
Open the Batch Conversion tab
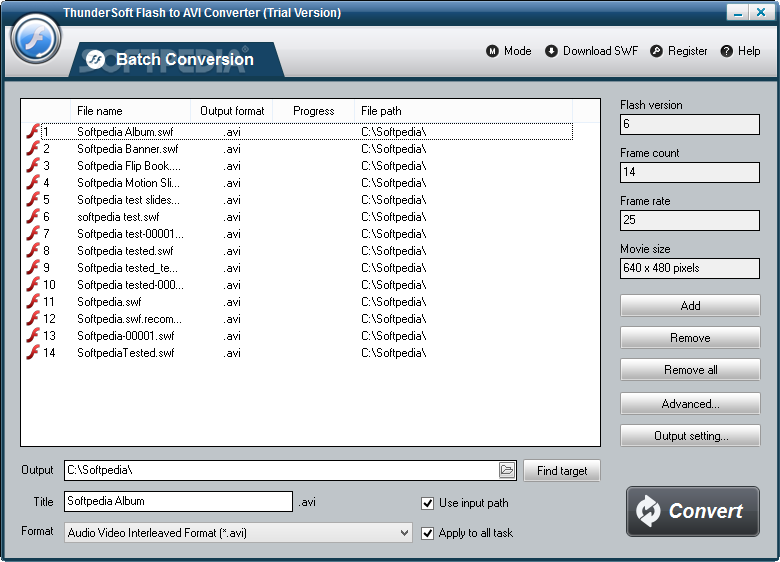(x=177, y=59)
